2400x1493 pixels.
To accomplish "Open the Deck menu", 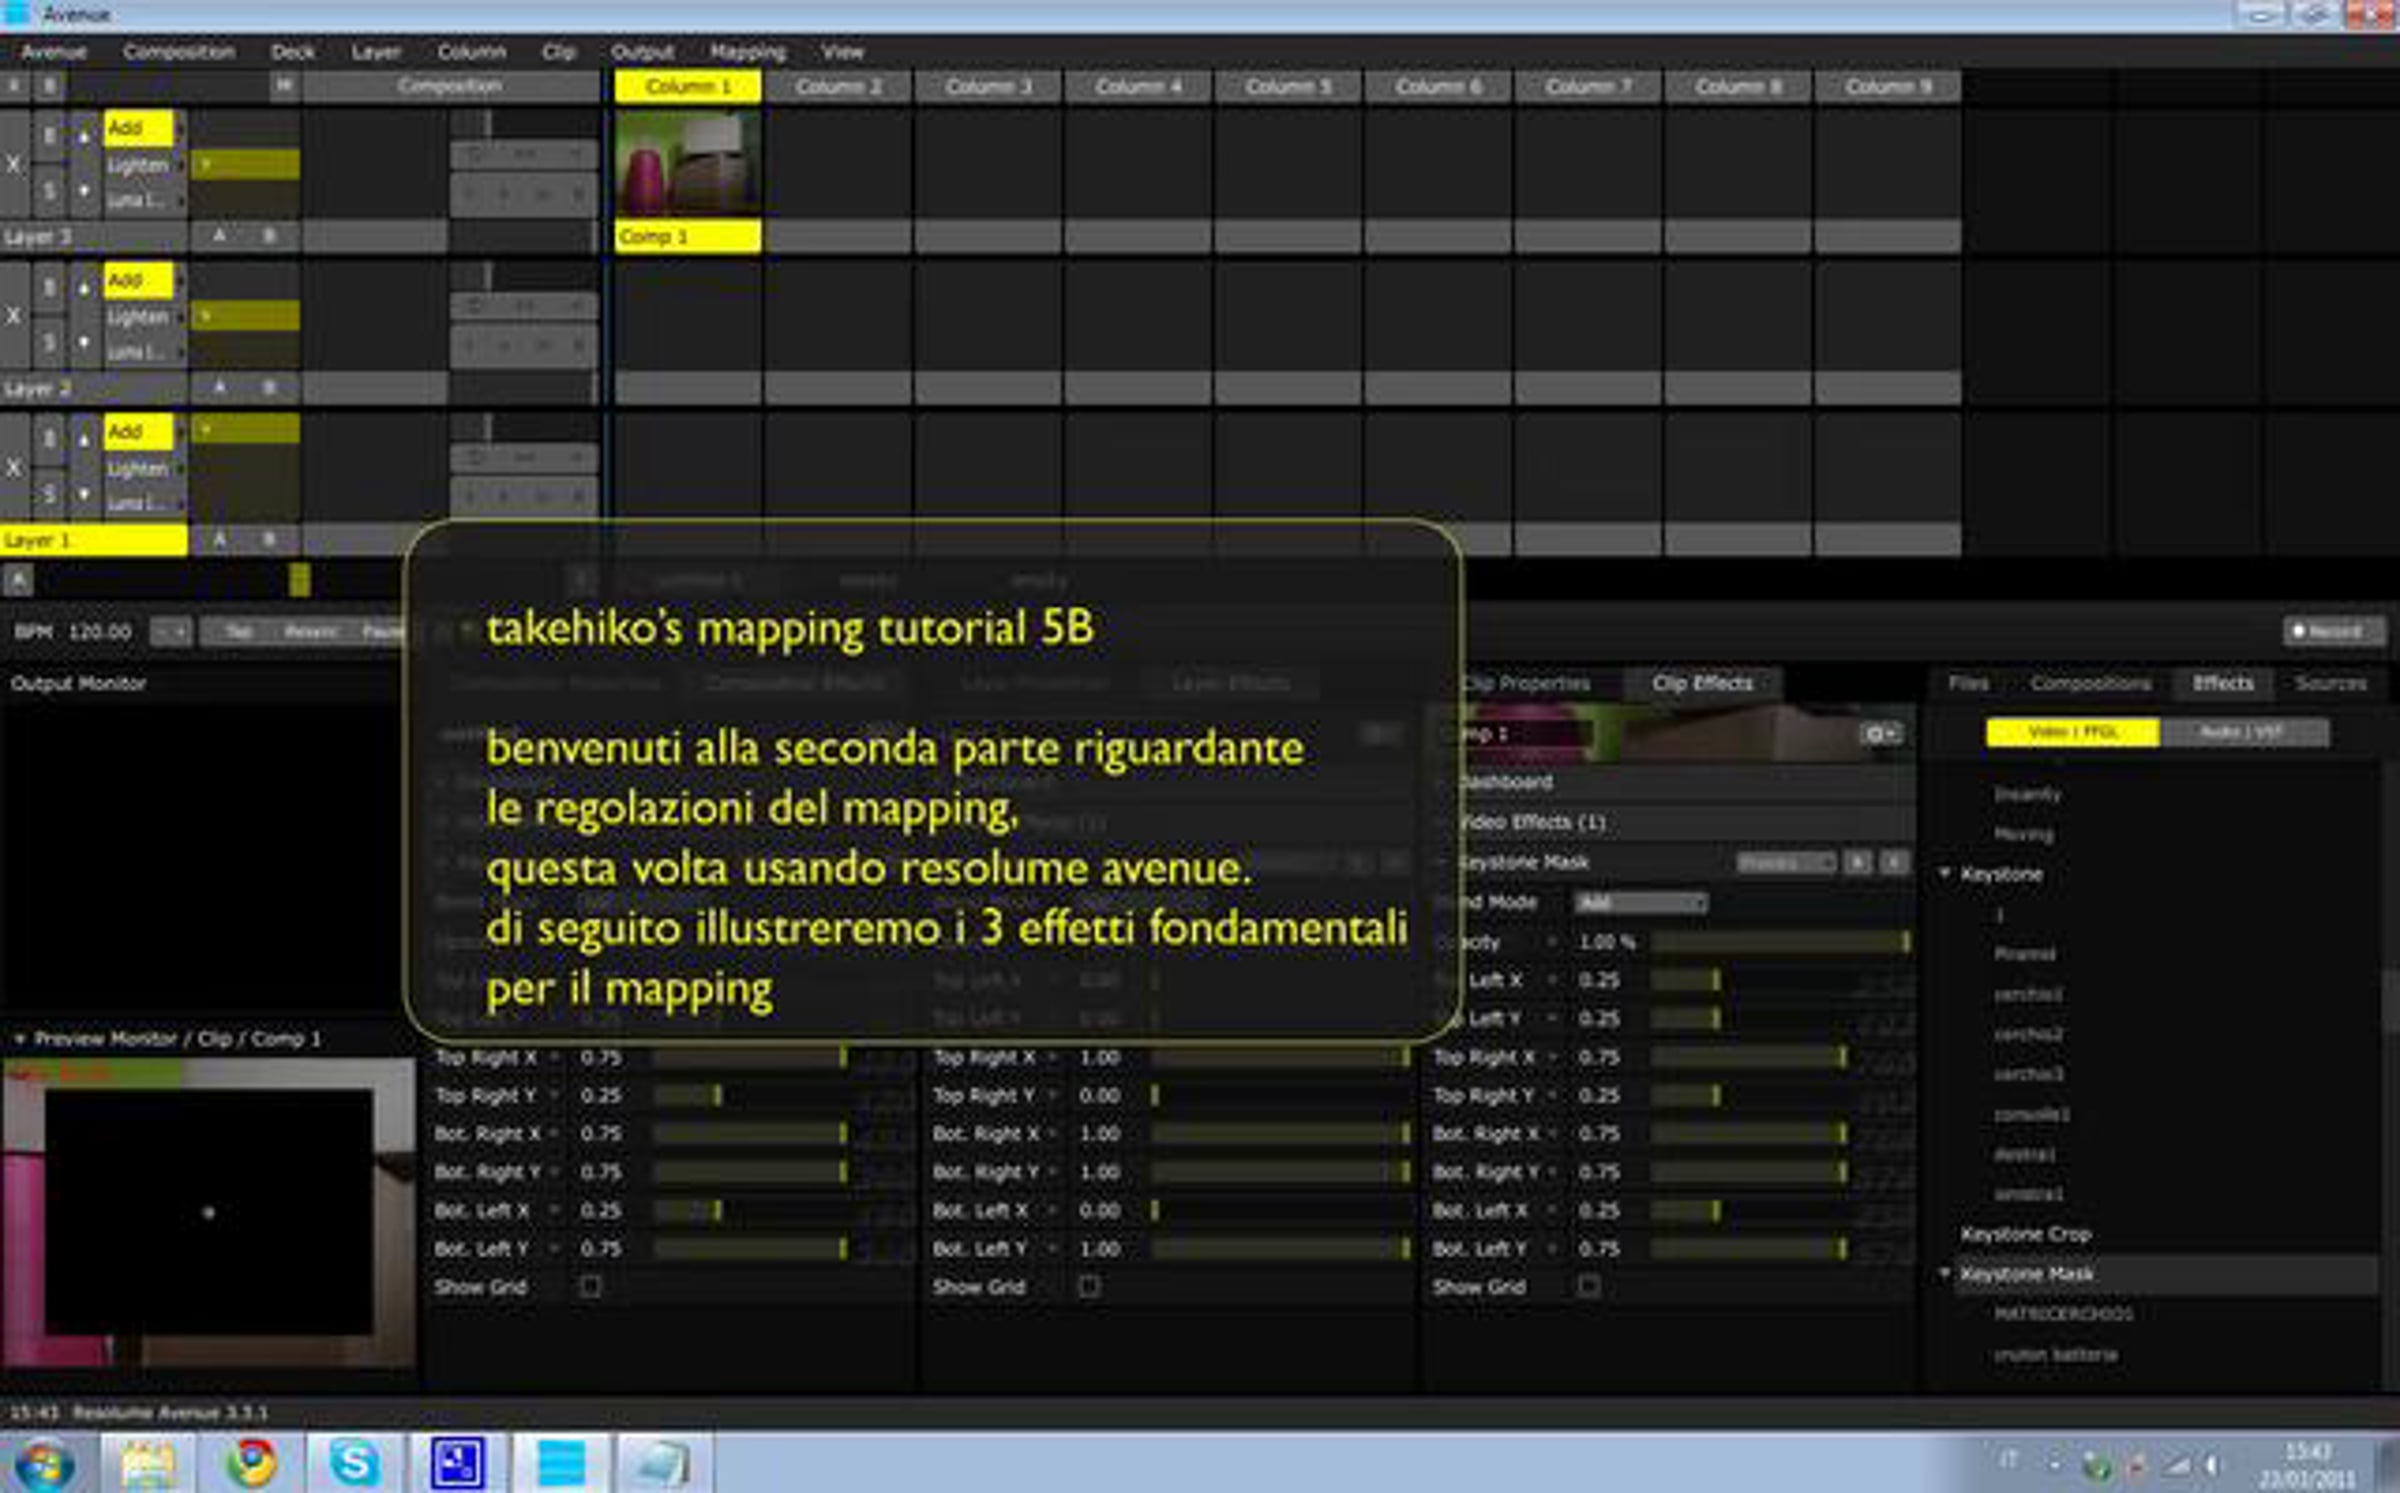I will tap(293, 52).
